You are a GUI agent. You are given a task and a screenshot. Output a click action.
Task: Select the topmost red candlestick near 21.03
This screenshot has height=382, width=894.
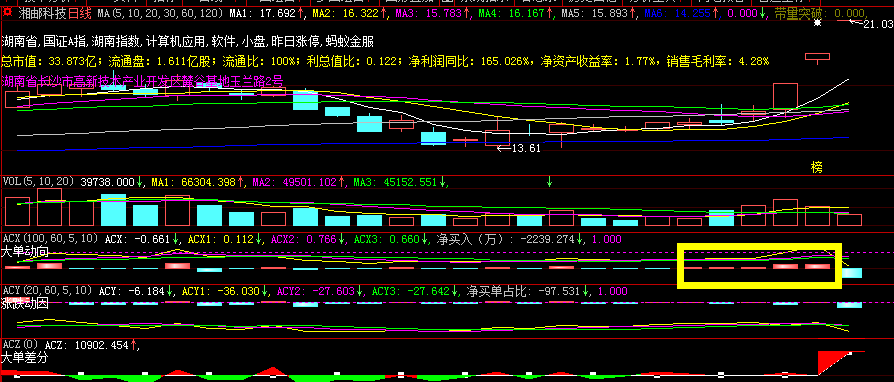817,57
